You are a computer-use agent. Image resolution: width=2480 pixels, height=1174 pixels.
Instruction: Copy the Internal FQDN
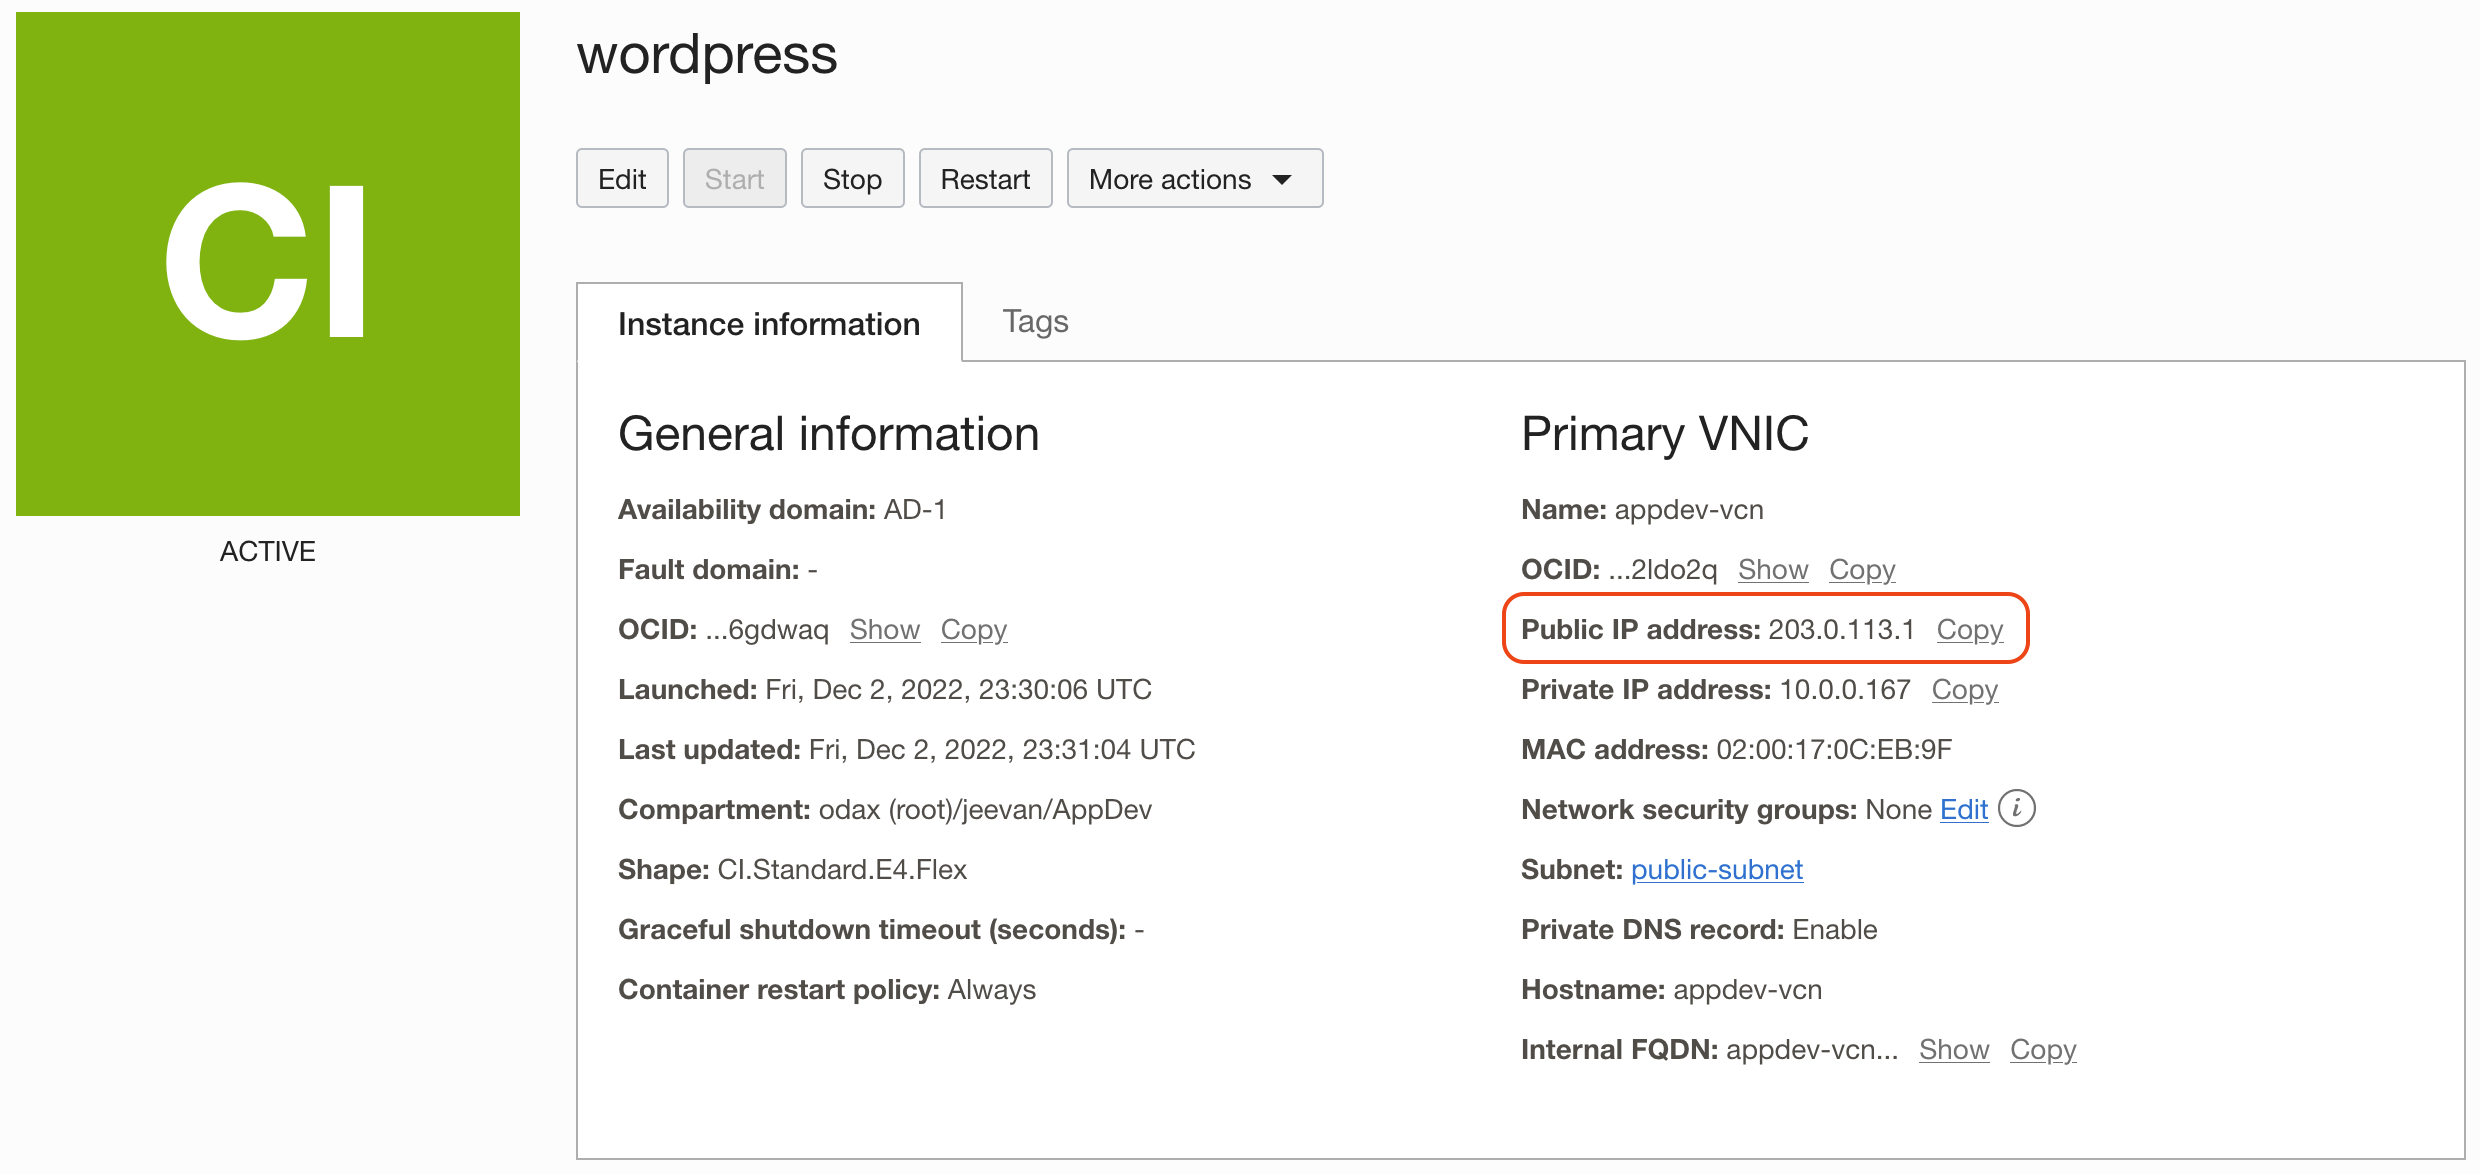coord(2042,1049)
